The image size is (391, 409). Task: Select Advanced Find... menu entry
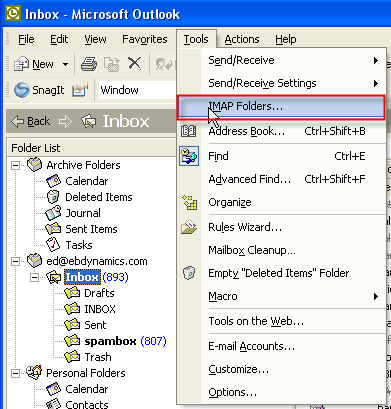coord(282,179)
